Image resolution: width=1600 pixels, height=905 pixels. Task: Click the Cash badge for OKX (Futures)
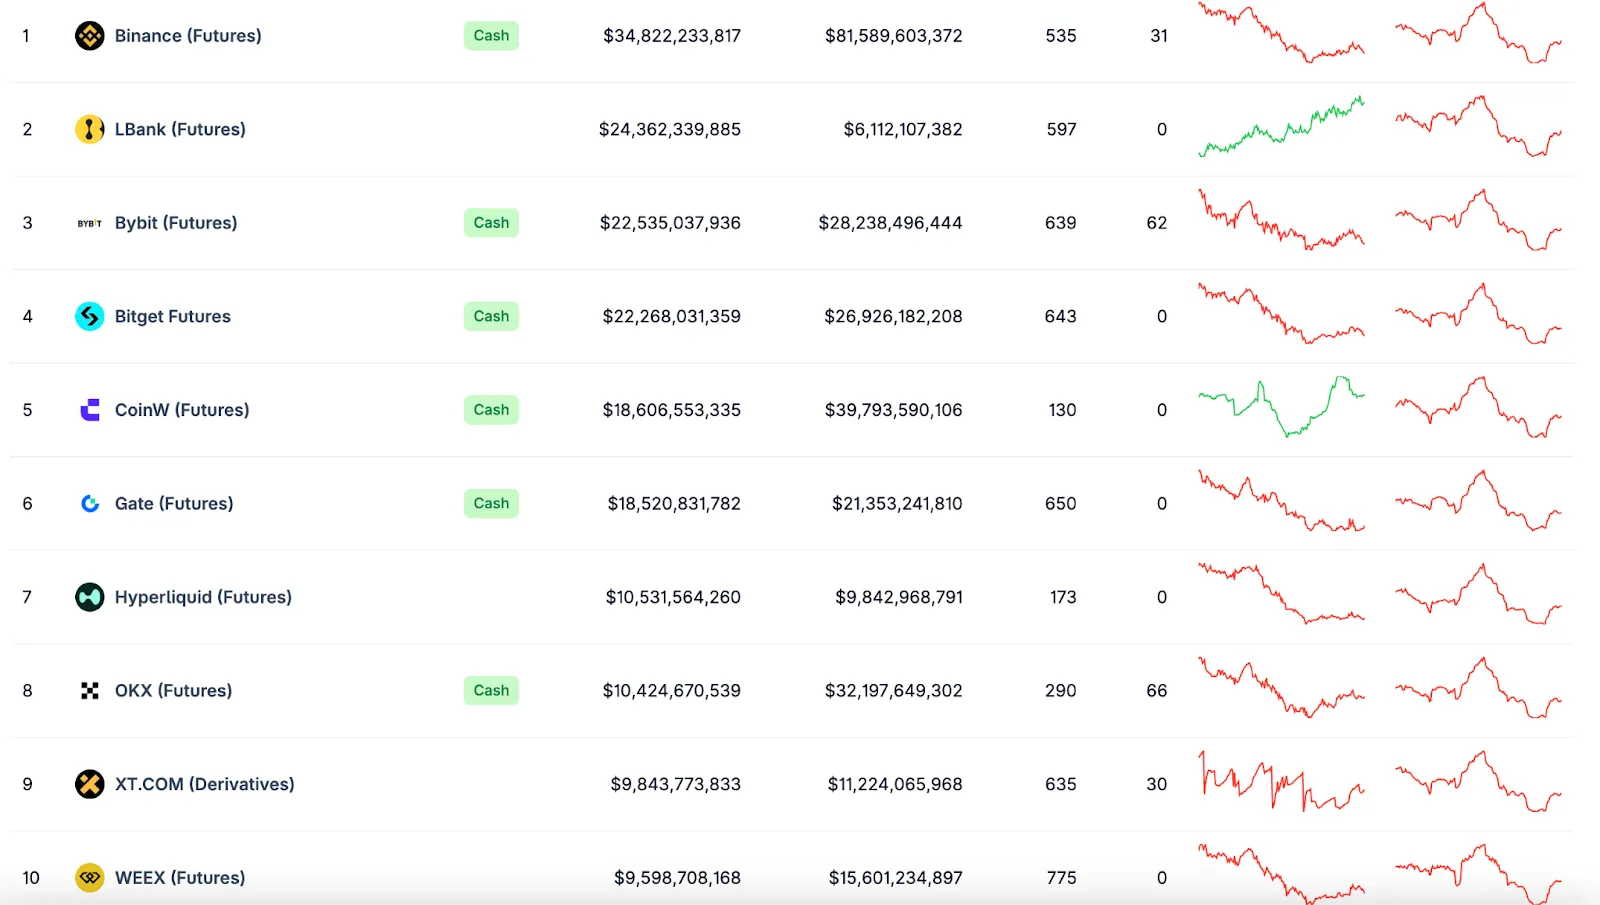(x=491, y=691)
